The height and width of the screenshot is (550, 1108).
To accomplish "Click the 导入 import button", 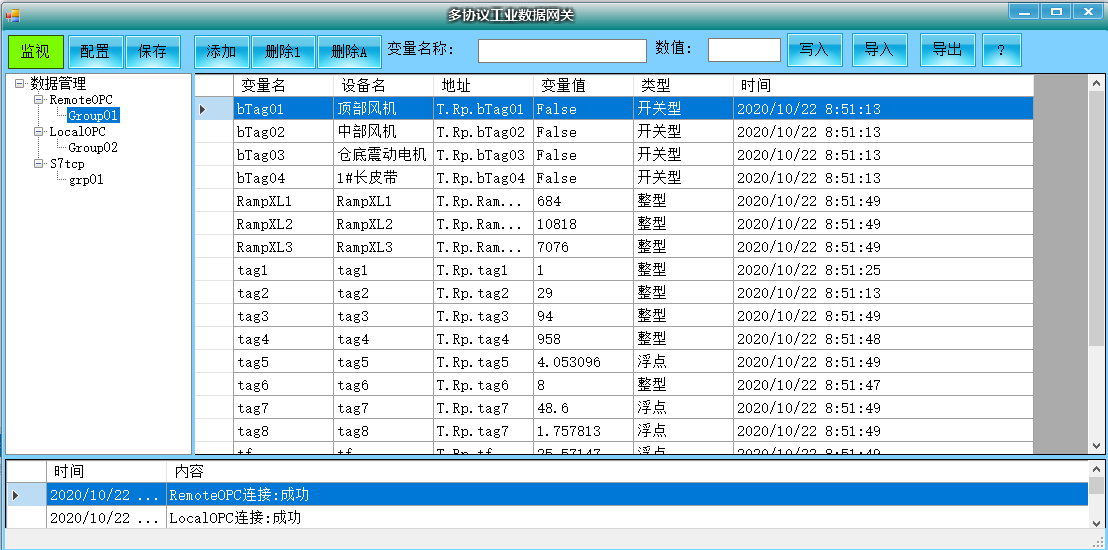I will tap(879, 50).
